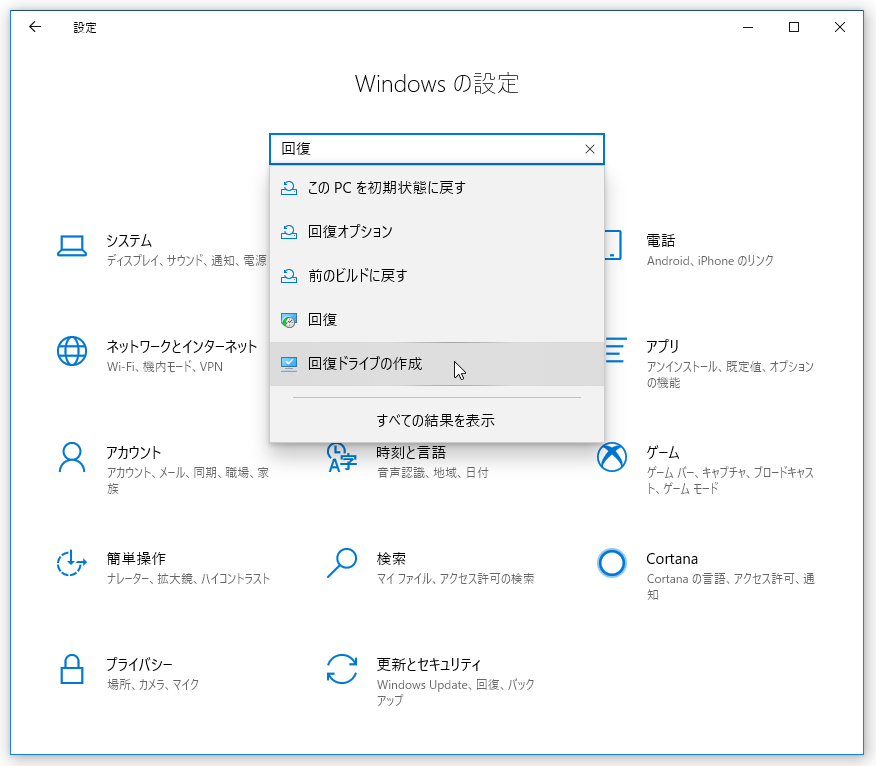Click ゲーム バー、キャプチャ description text
The height and width of the screenshot is (766, 876).
click(x=730, y=480)
